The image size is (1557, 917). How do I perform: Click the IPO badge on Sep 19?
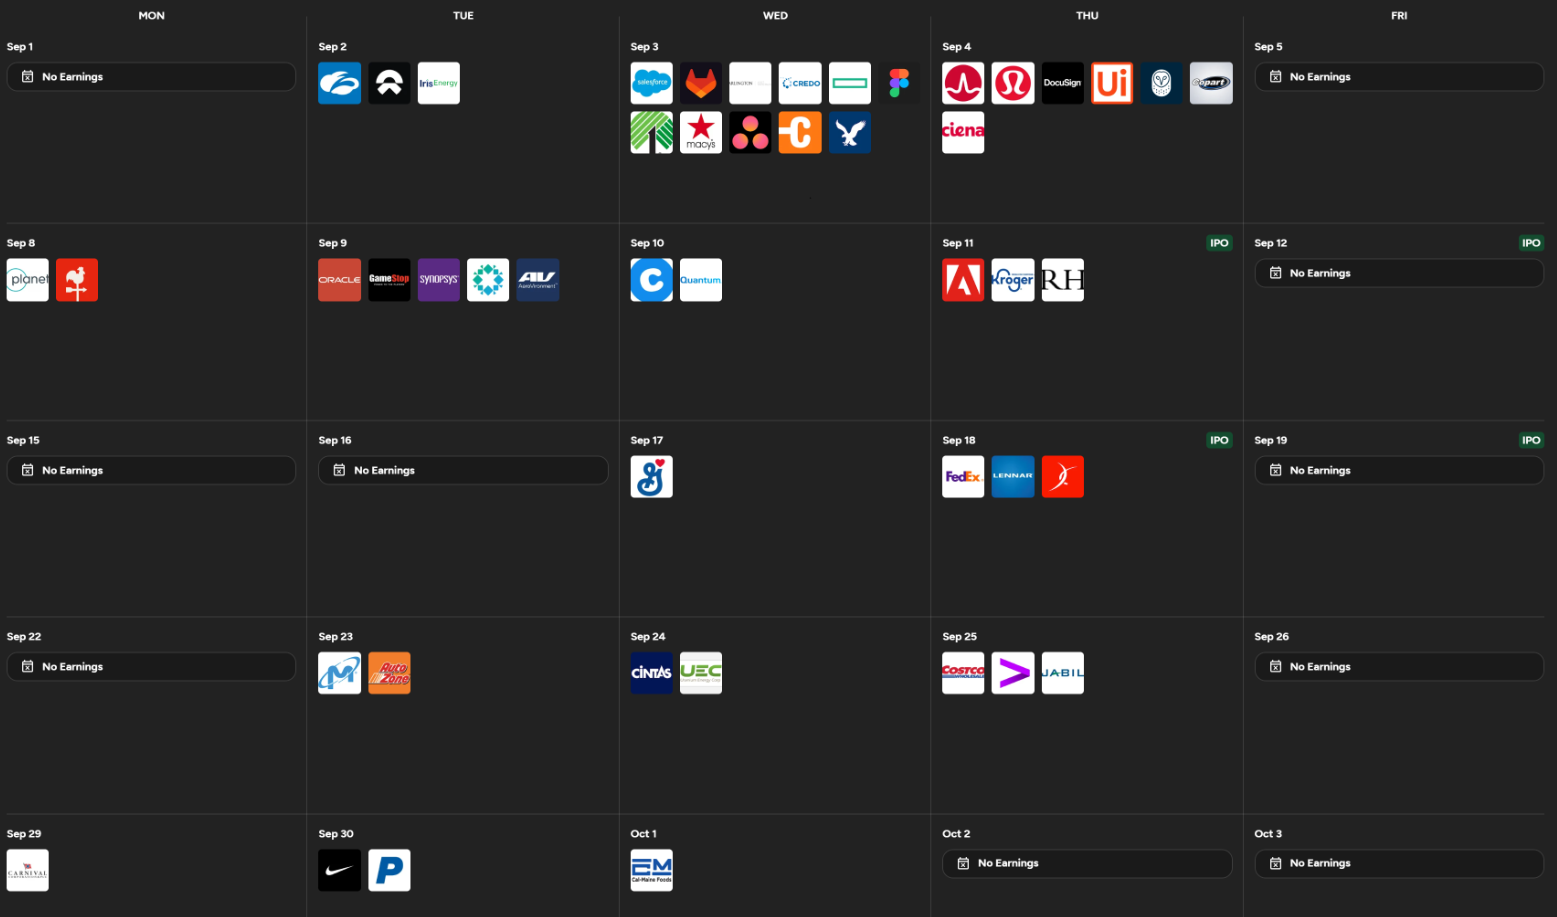click(x=1530, y=440)
